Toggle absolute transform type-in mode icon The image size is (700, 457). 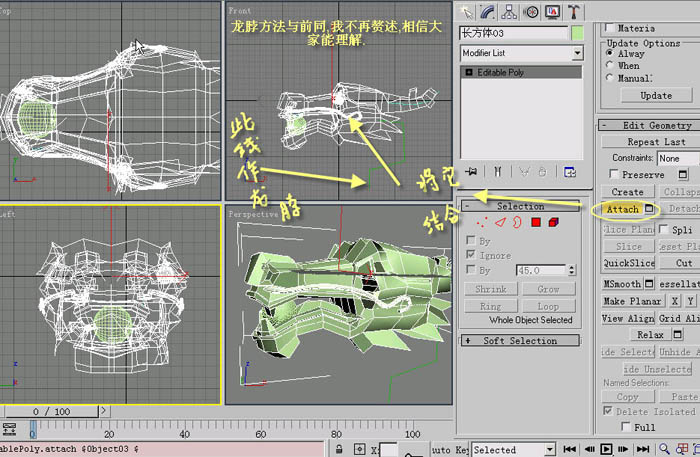coord(359,449)
